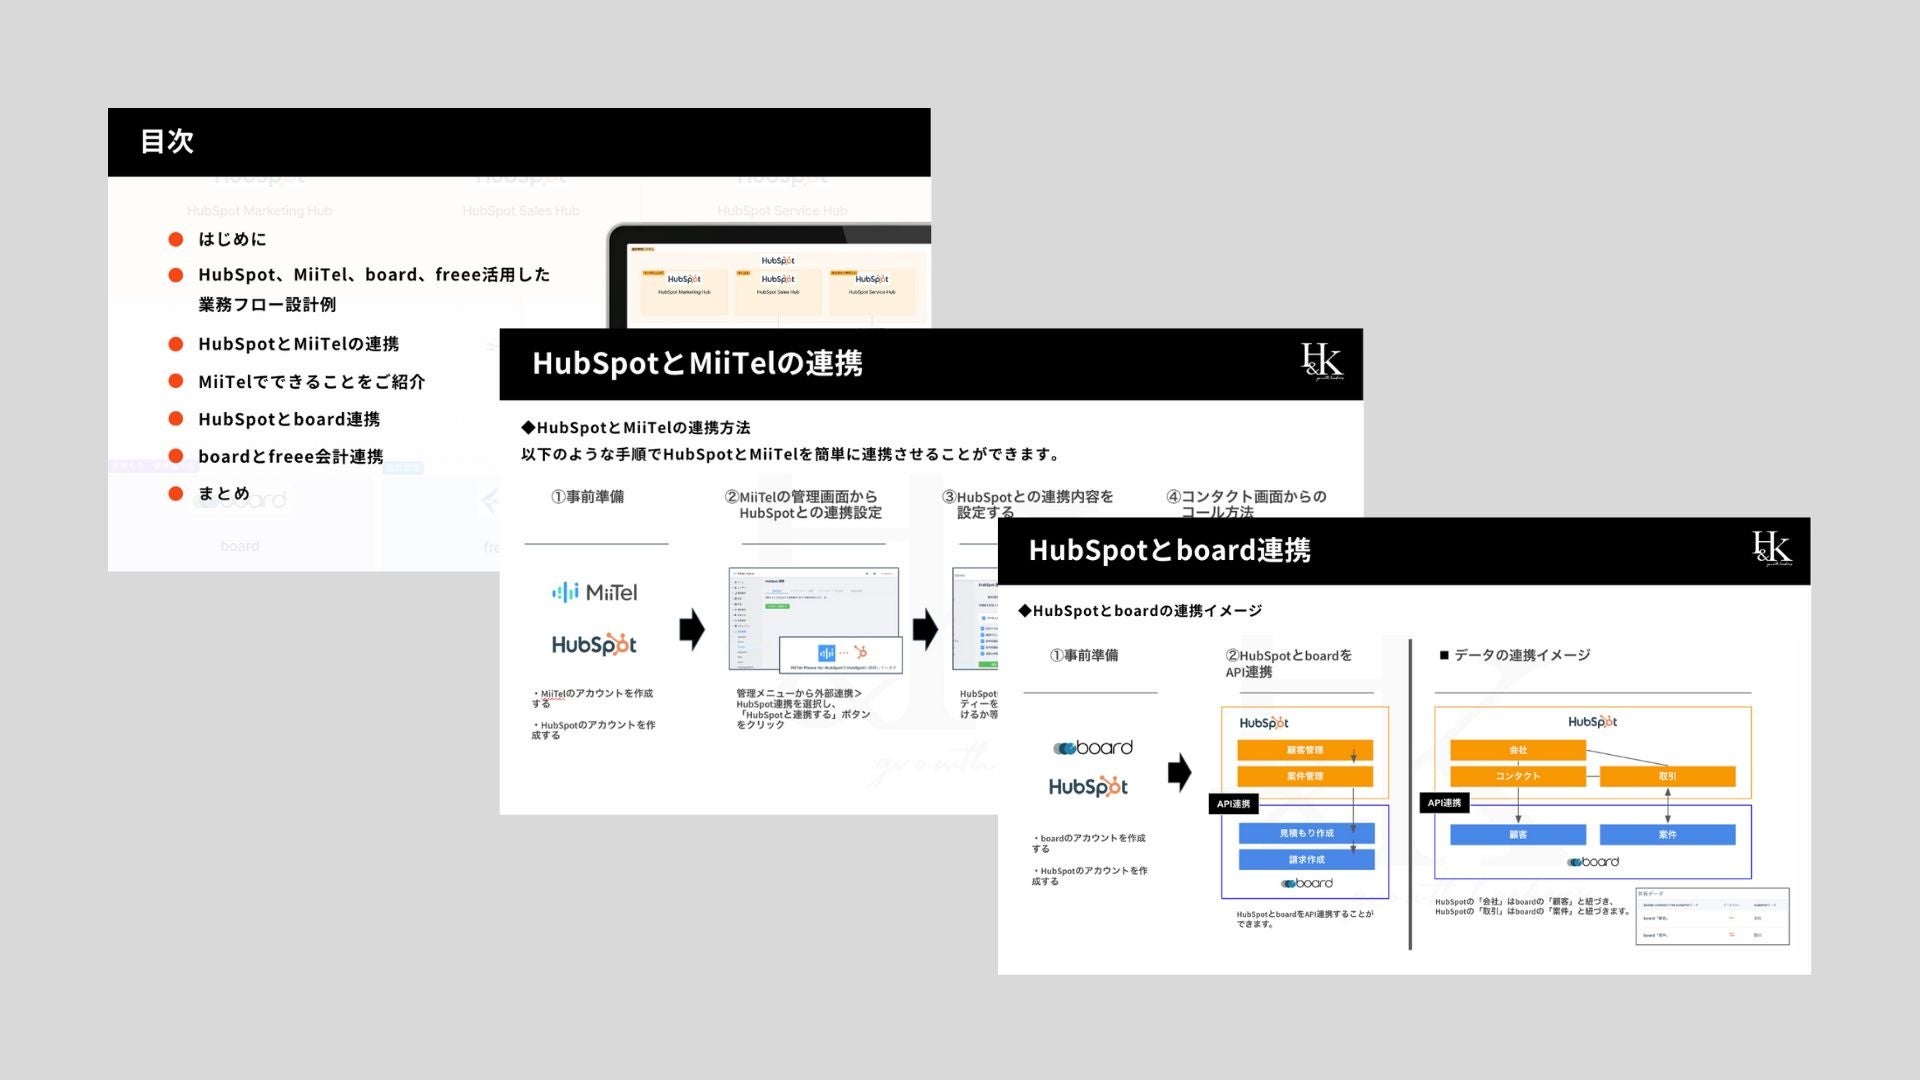Click the H&K logo on the board slide header
This screenshot has height=1080, width=1920.
(x=1771, y=548)
